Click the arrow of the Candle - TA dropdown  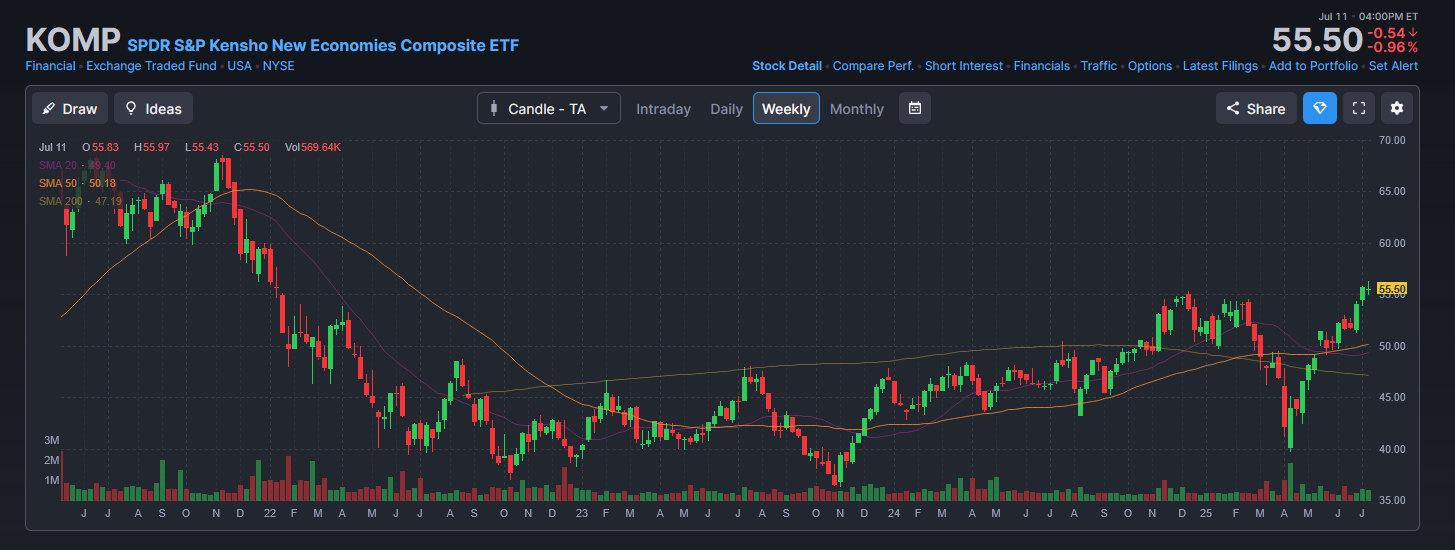[604, 108]
